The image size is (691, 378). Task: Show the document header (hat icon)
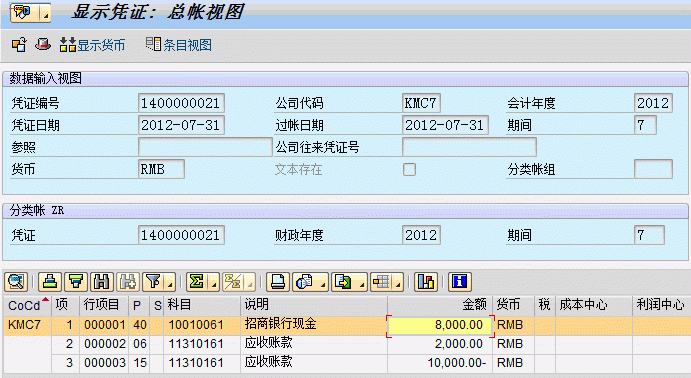point(43,44)
